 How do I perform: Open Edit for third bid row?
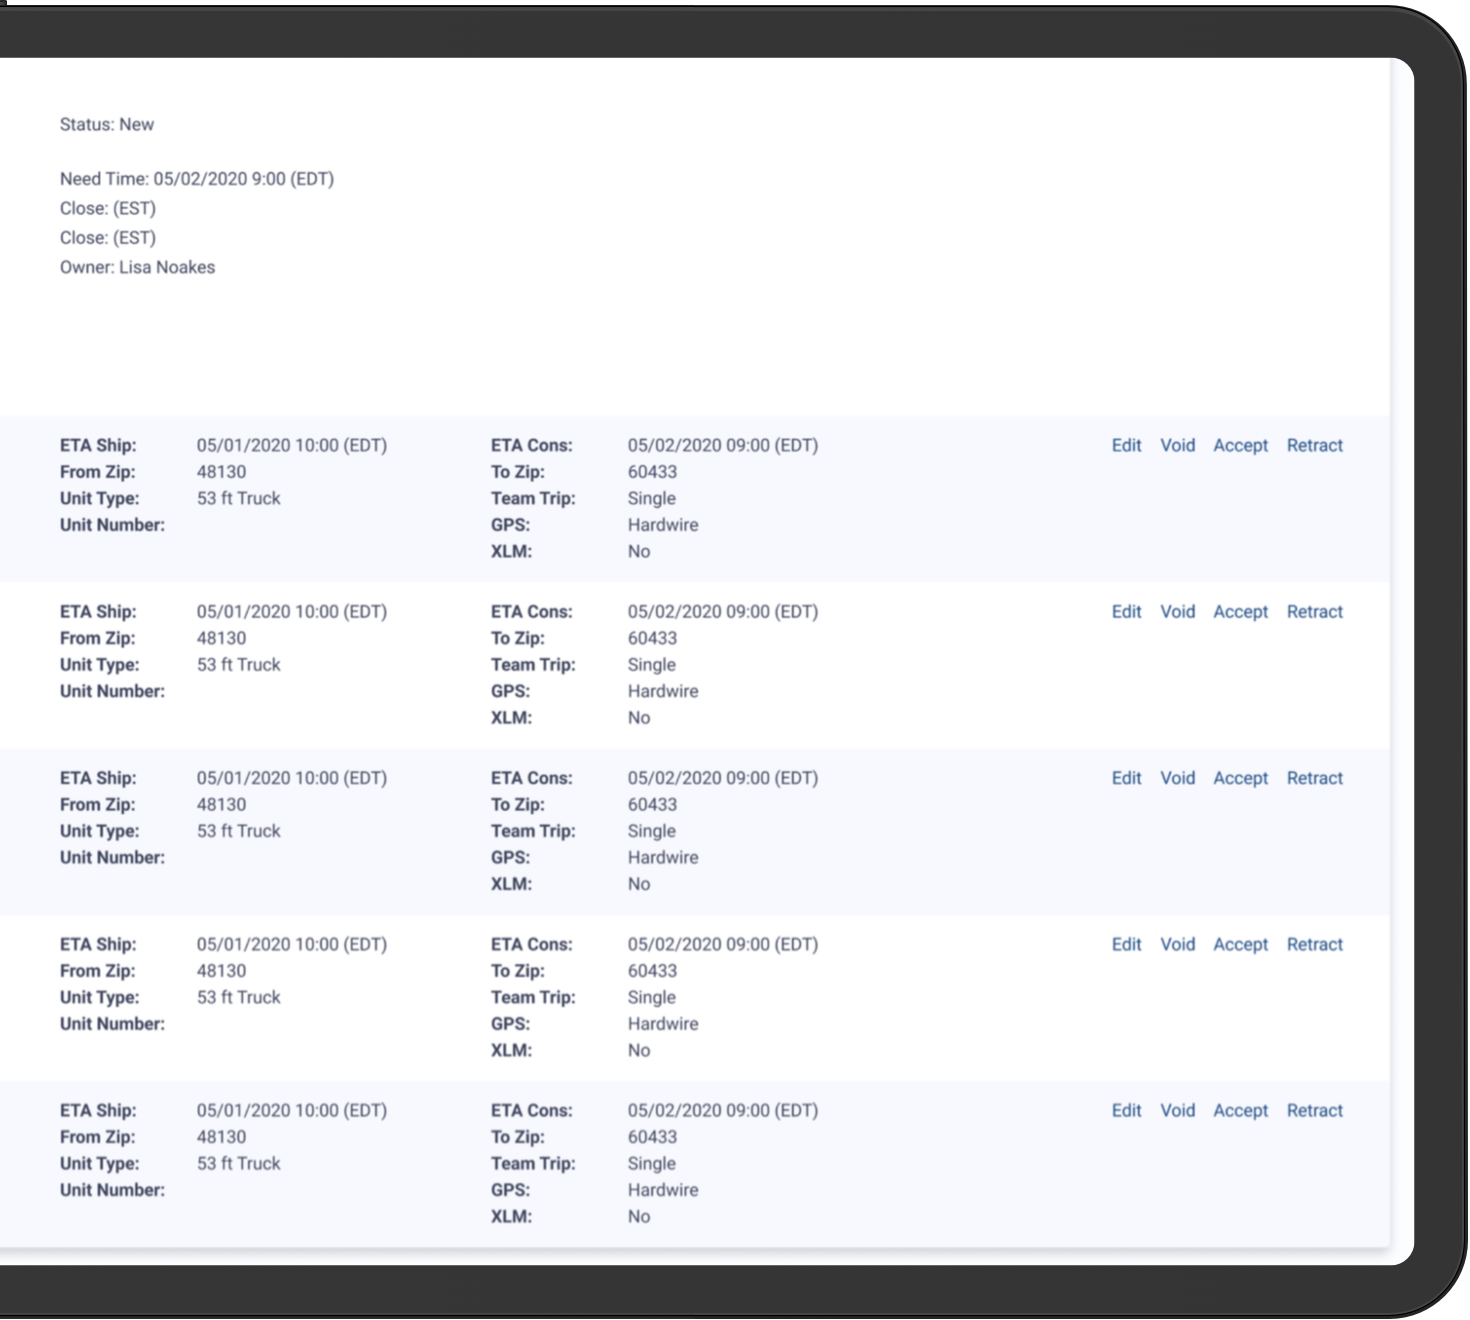[x=1126, y=778]
